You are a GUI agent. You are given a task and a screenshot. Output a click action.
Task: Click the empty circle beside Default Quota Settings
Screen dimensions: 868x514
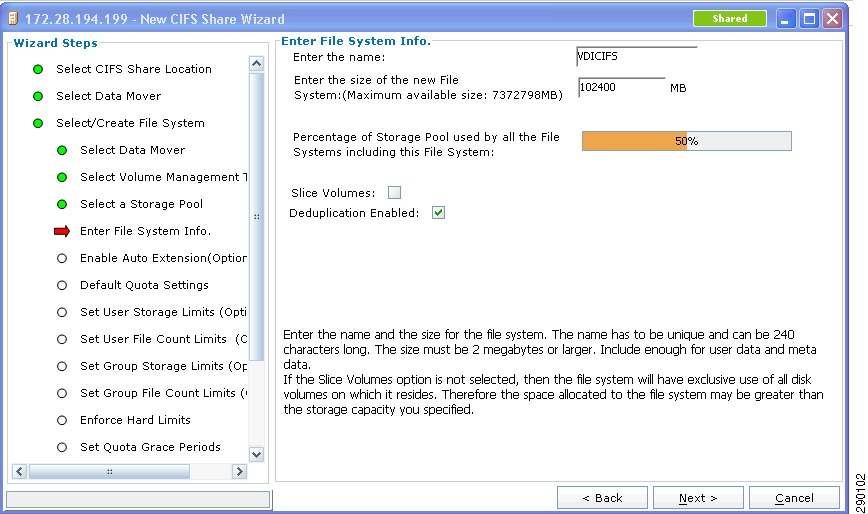tap(62, 285)
